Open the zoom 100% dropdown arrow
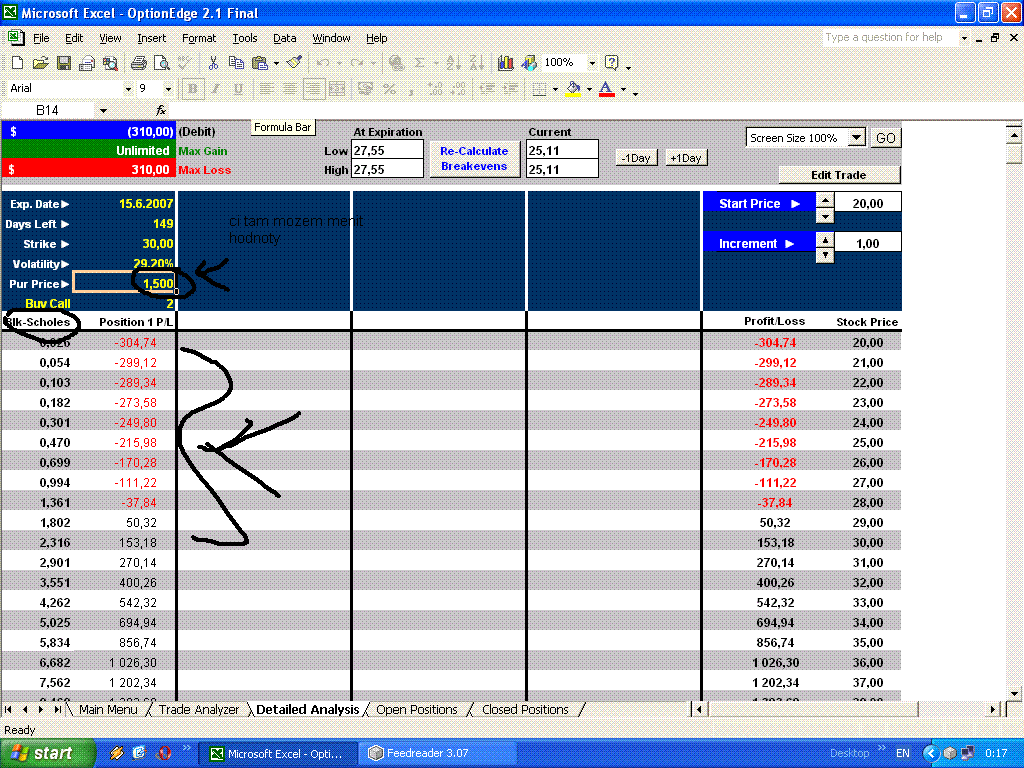Image resolution: width=1024 pixels, height=768 pixels. (x=592, y=63)
